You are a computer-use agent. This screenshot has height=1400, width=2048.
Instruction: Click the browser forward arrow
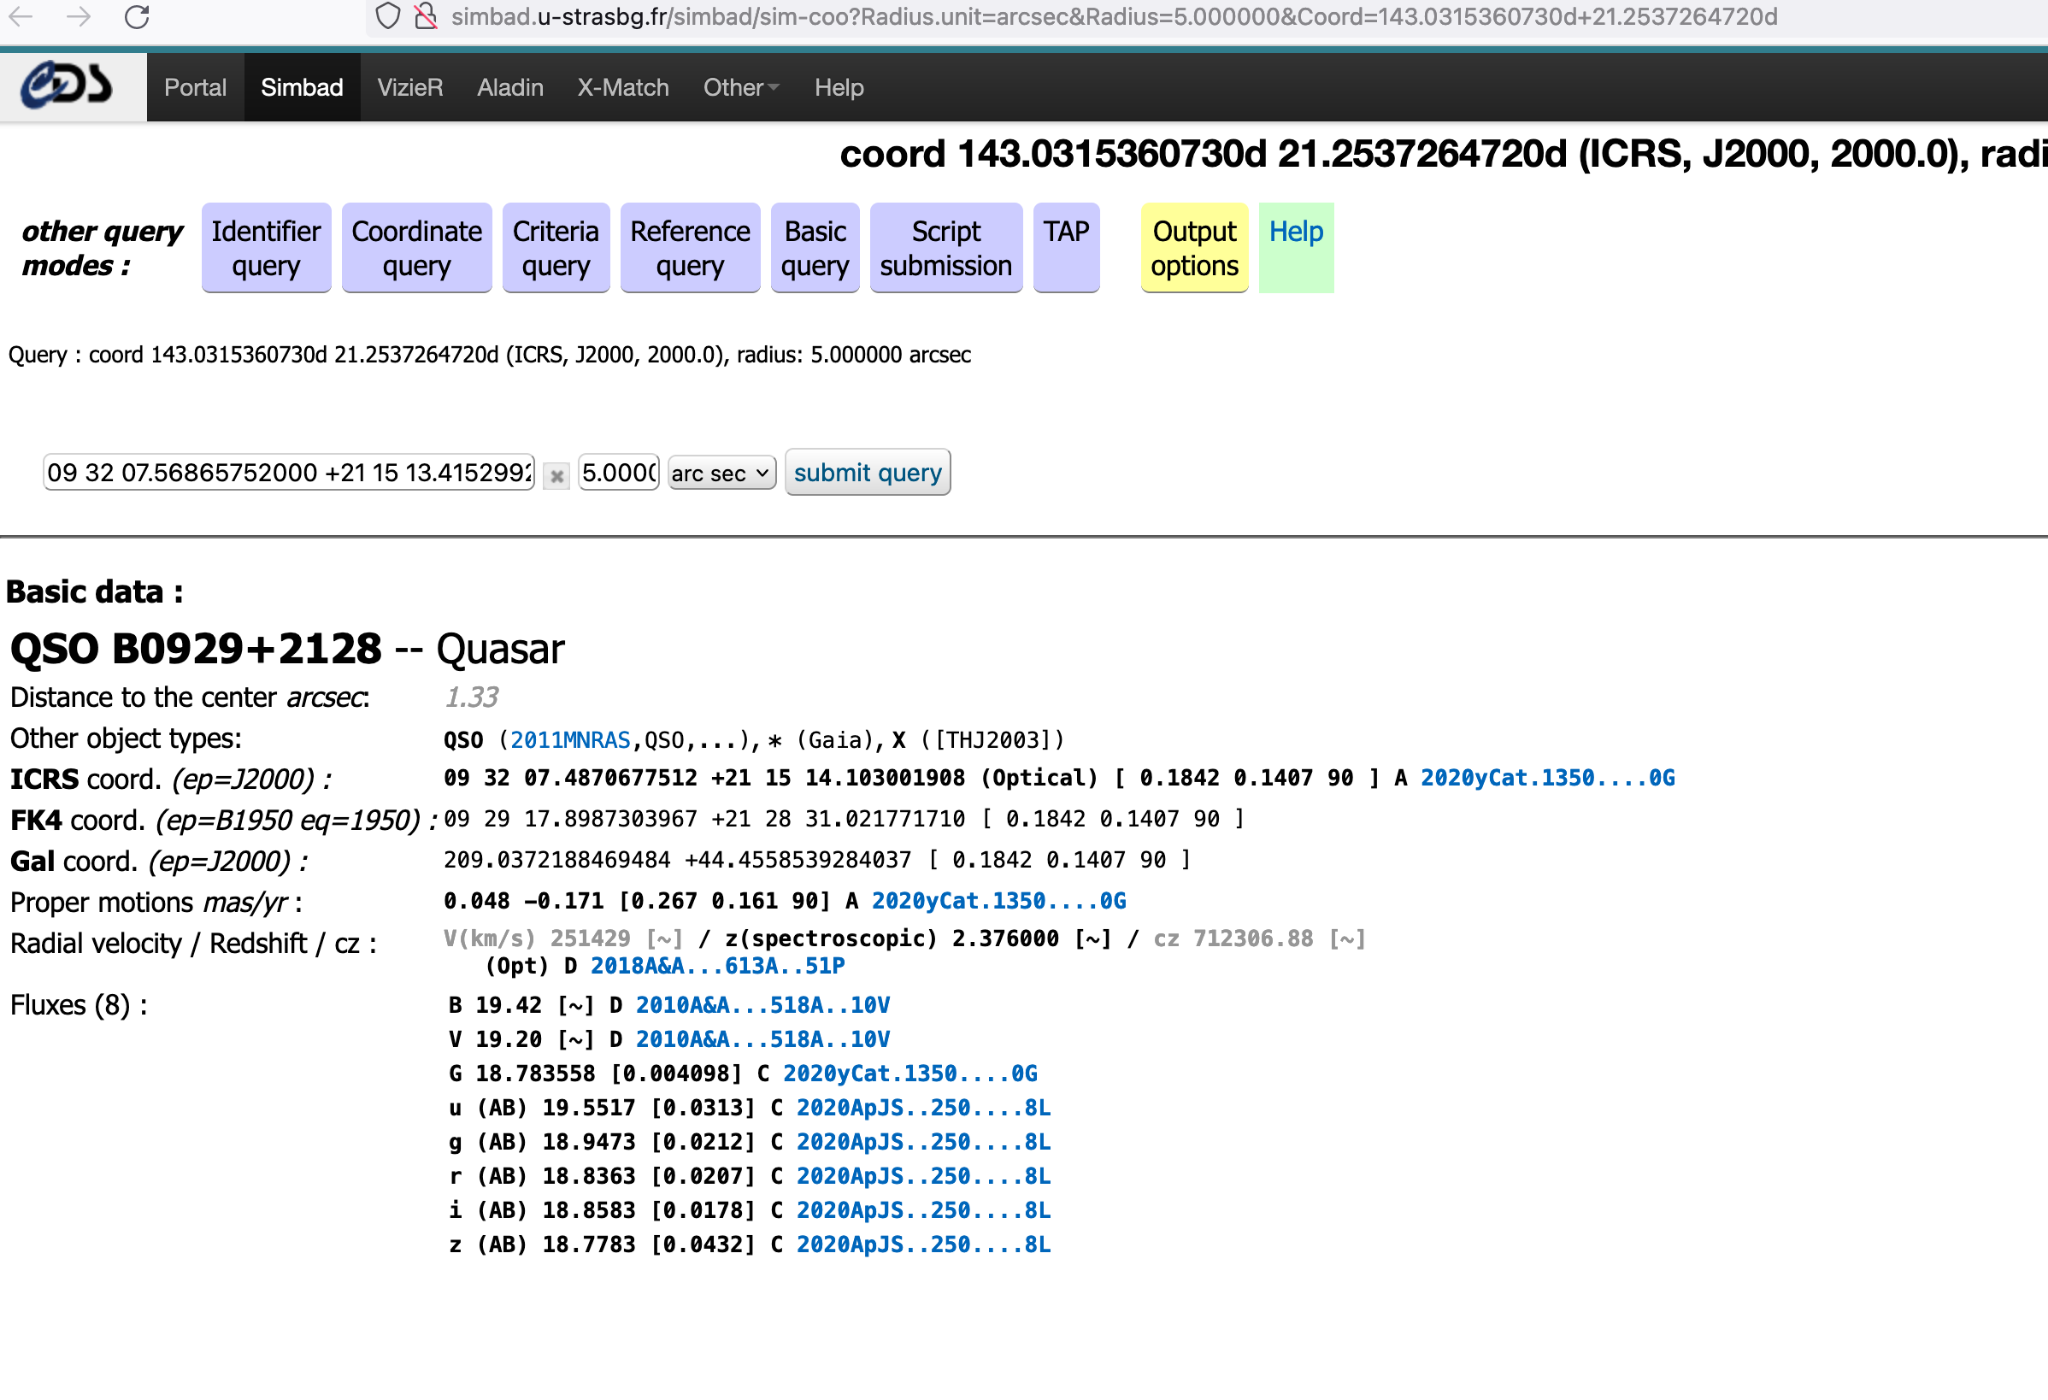78,17
